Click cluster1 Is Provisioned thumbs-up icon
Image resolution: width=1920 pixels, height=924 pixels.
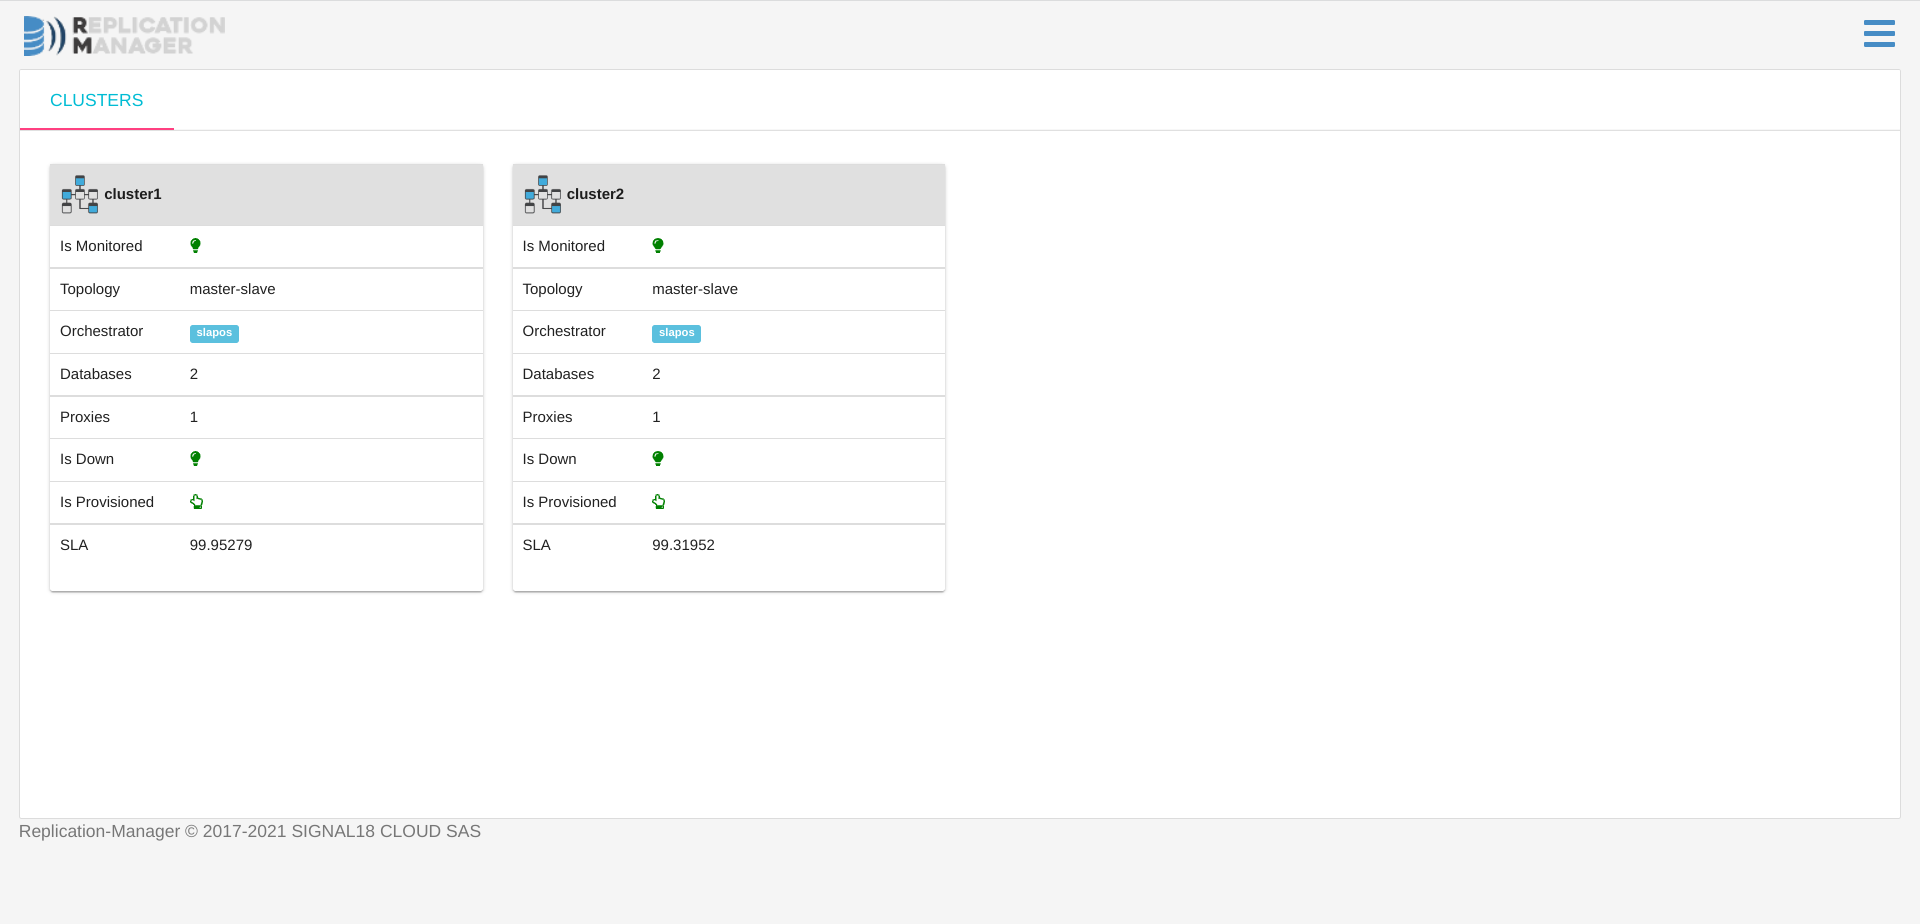(x=197, y=502)
